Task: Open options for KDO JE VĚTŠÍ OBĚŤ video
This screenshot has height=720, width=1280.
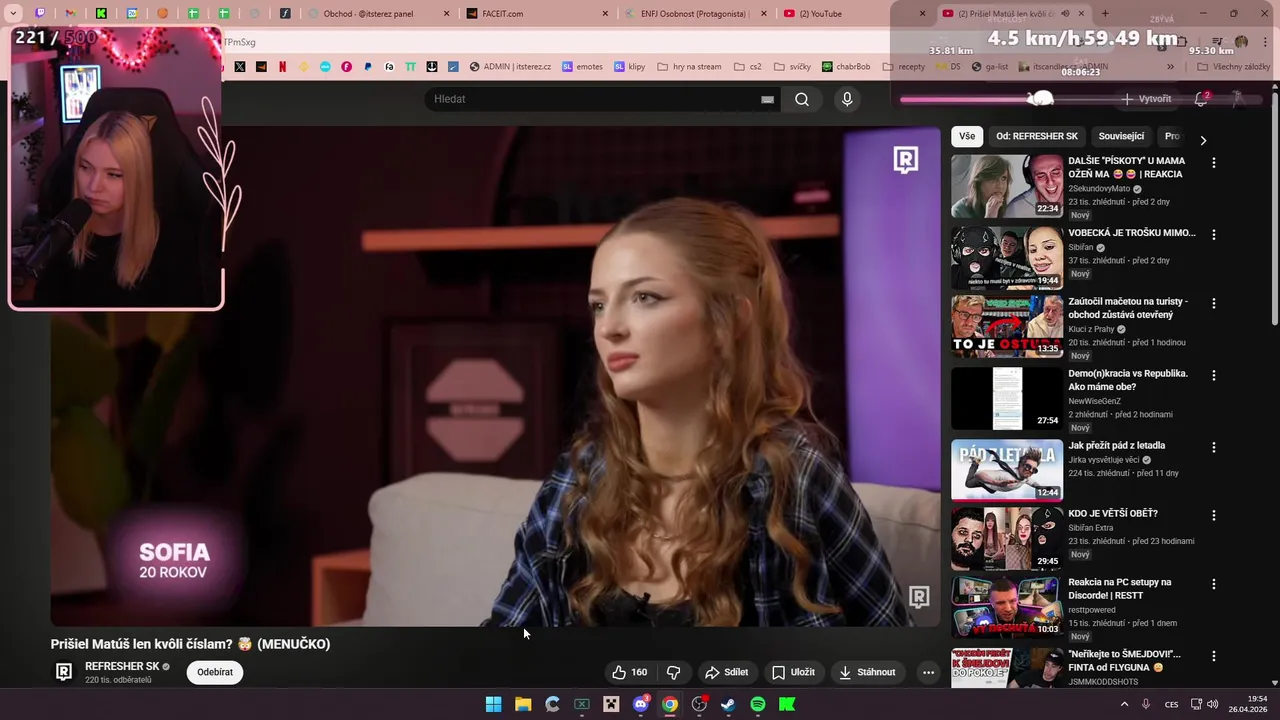Action: 1214,515
